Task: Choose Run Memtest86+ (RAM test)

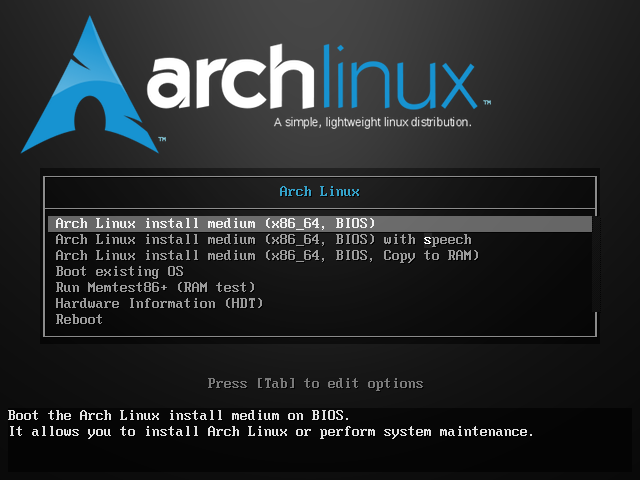Action: pyautogui.click(x=320, y=287)
